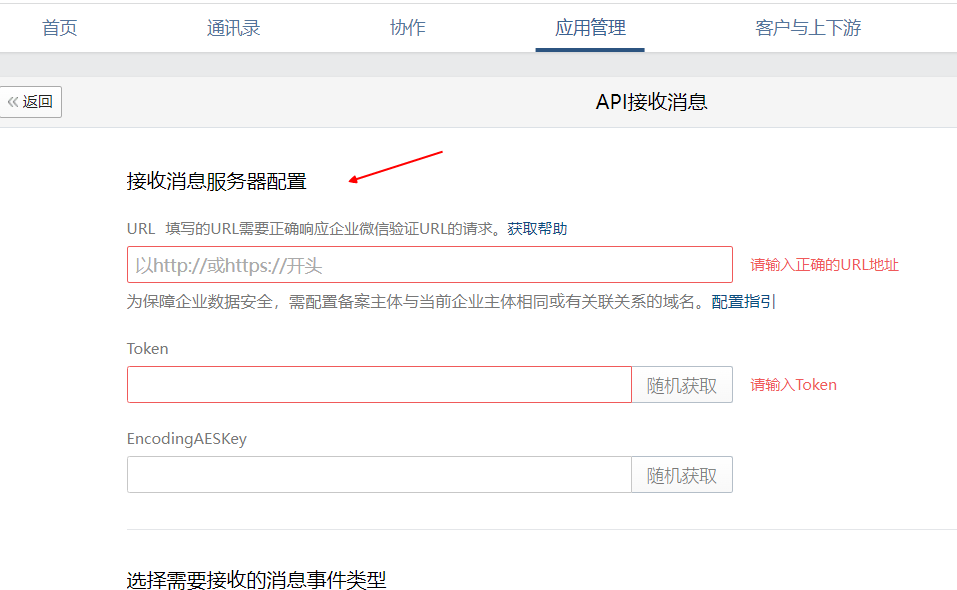
Task: Click 随机获取 next to EncodingAESKey
Action: 682,475
